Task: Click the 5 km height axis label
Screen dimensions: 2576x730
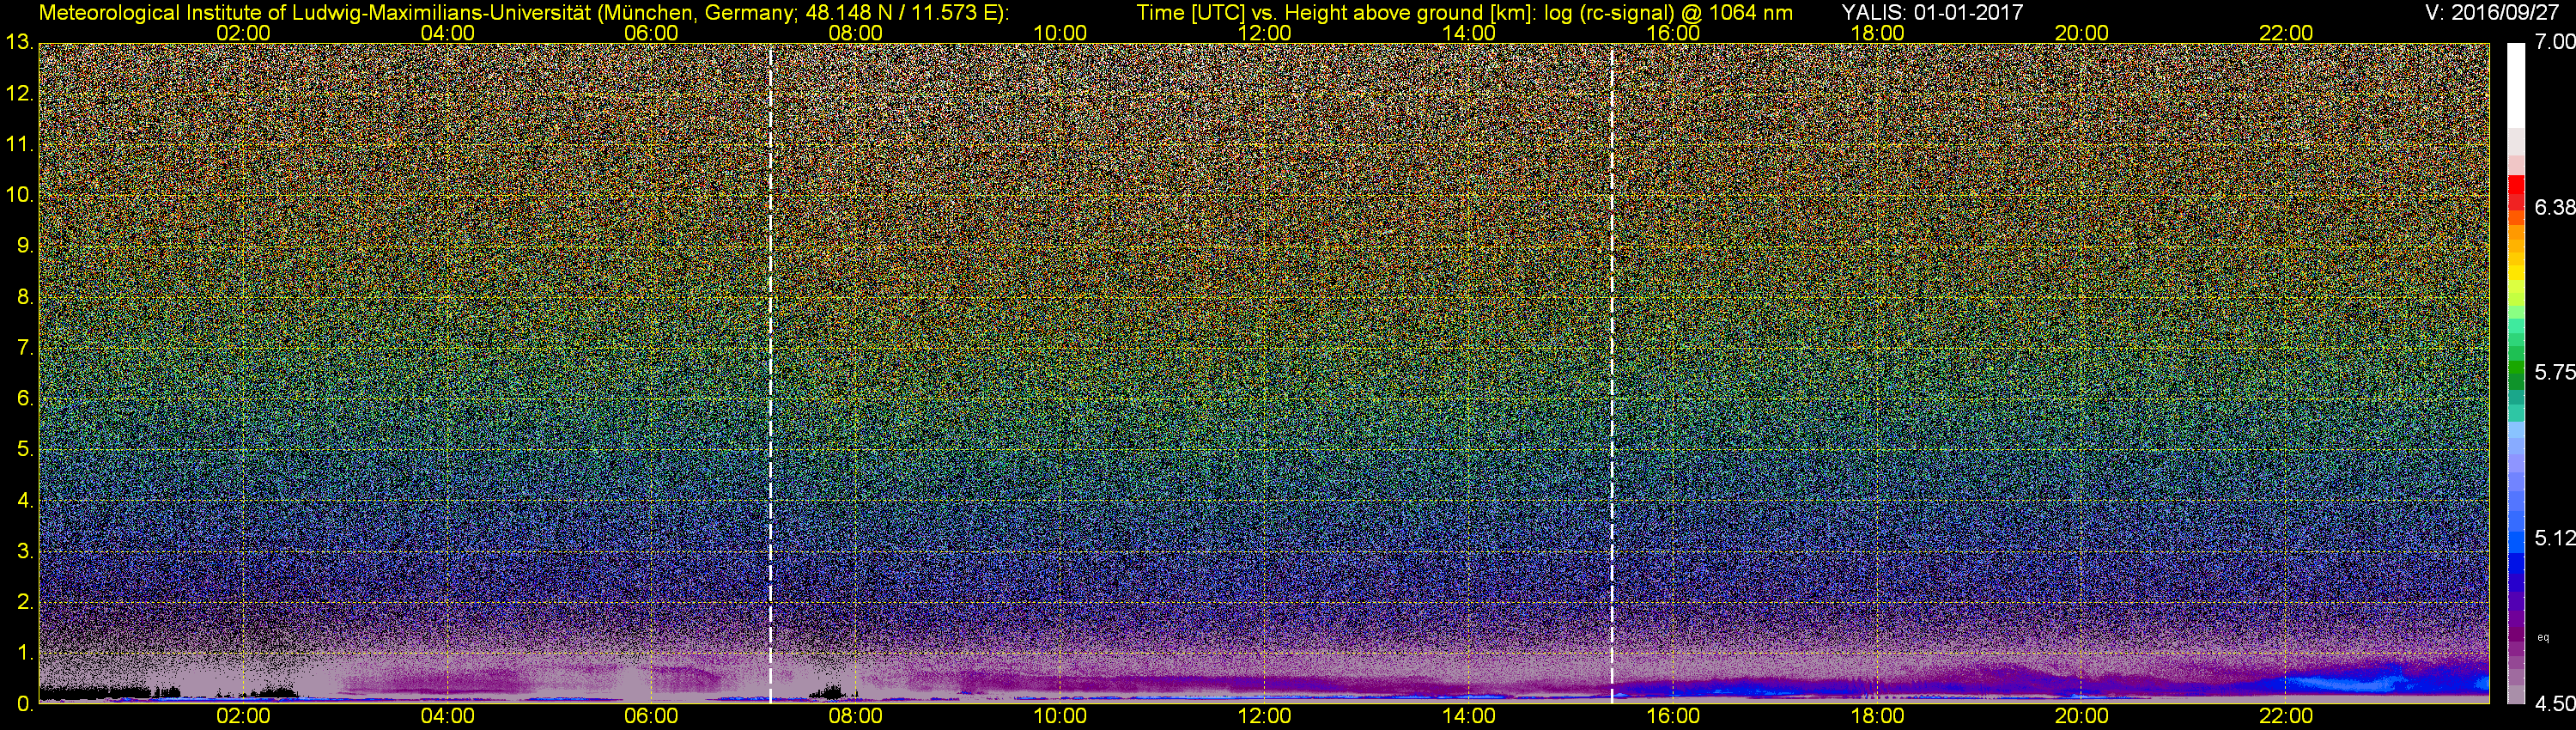Action: [24, 450]
